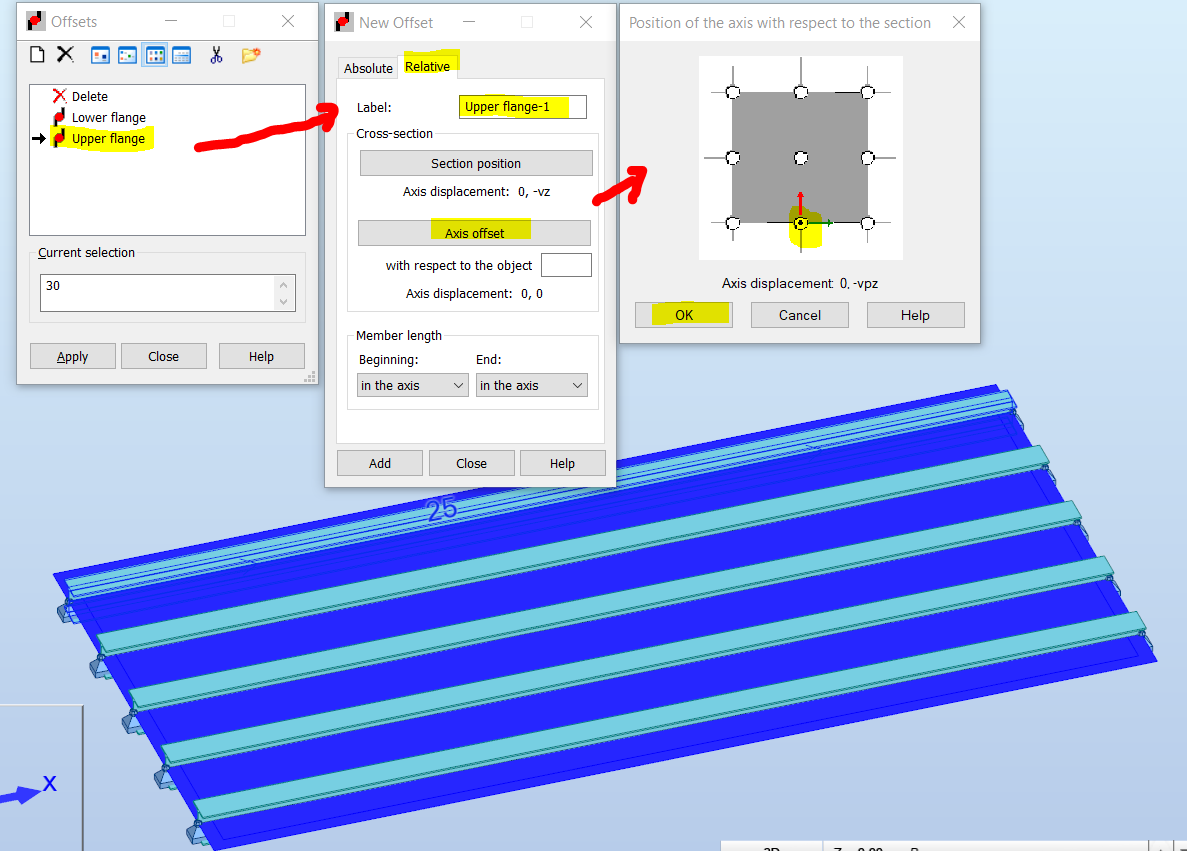Select the bottom-center axis position node
Image resolution: width=1187 pixels, height=851 pixels.
pos(800,223)
